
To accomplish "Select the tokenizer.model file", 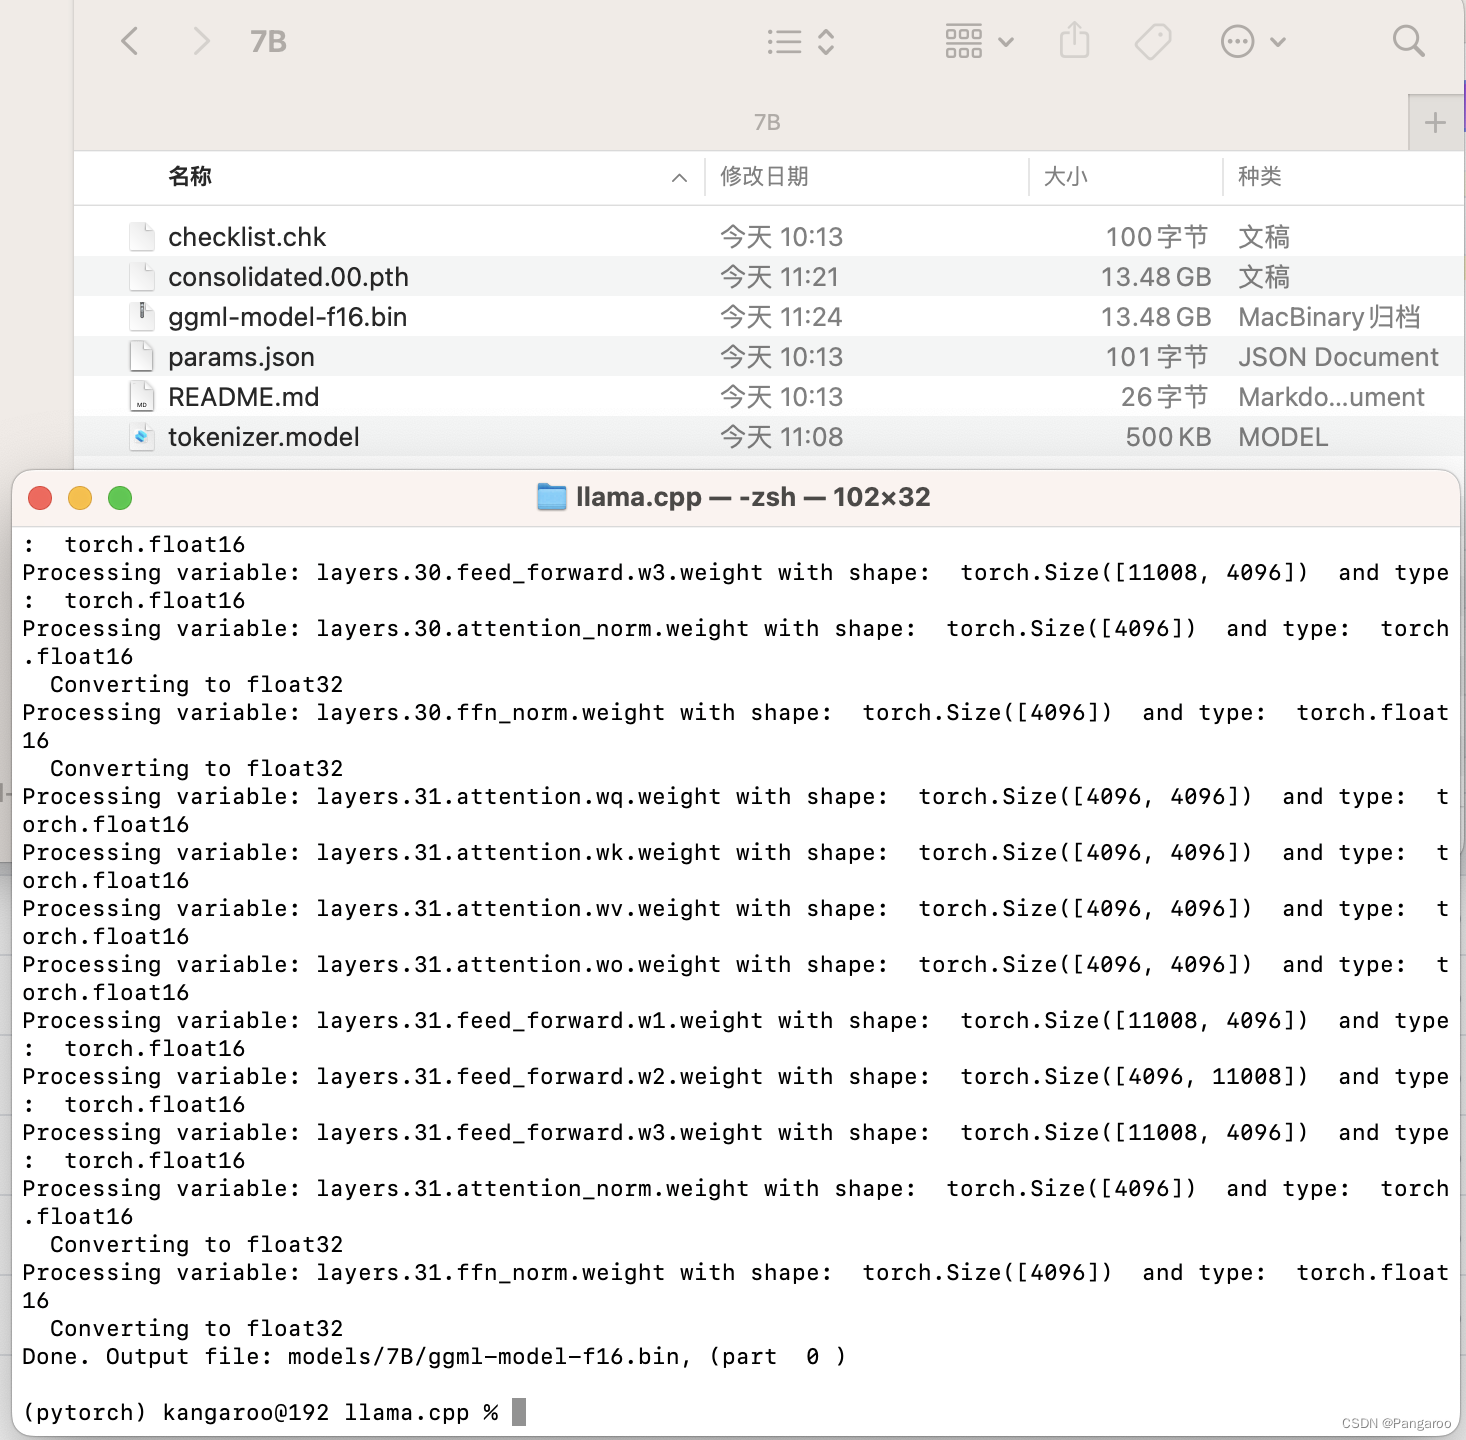I will click(x=769, y=437).
